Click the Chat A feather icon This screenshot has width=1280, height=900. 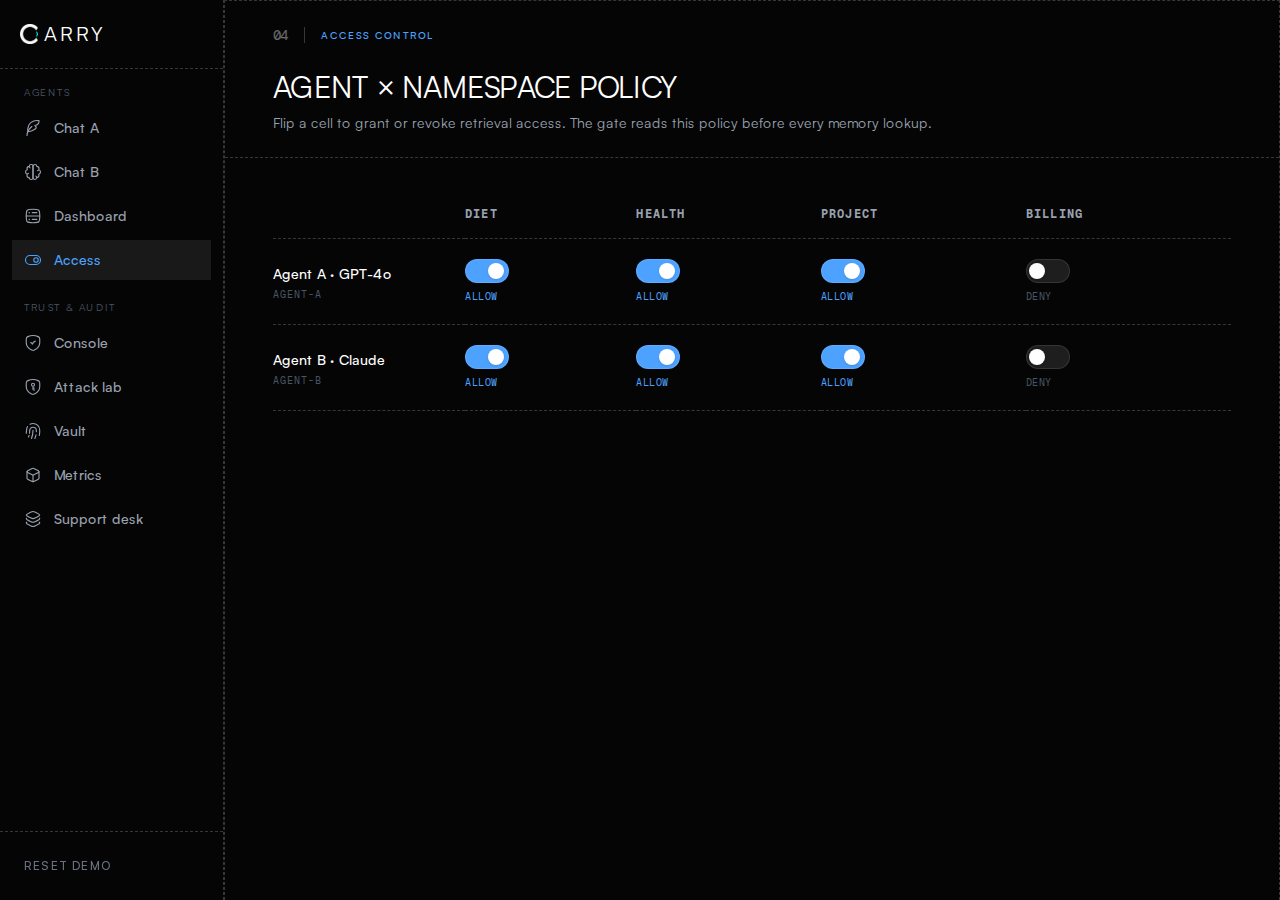(x=33, y=128)
